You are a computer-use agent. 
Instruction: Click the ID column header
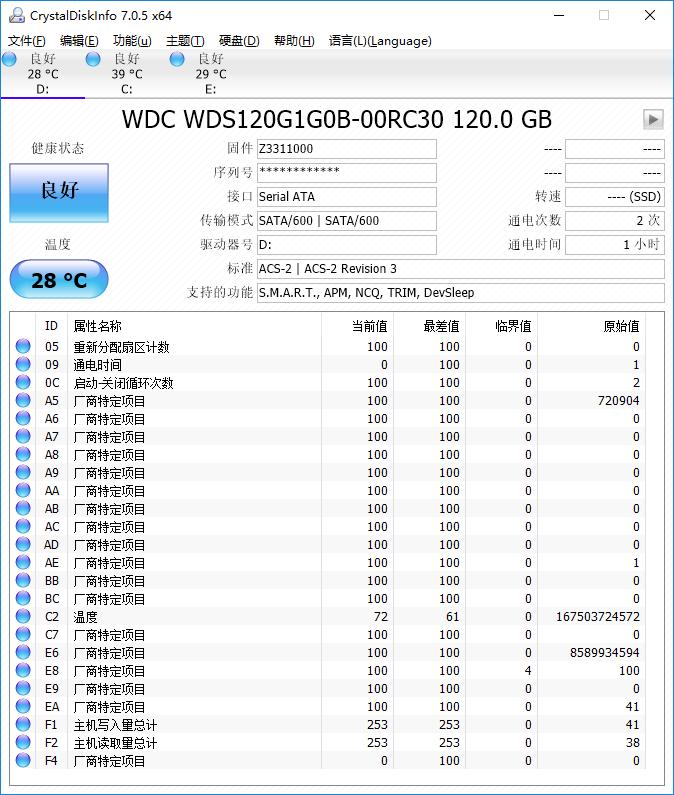pos(51,326)
